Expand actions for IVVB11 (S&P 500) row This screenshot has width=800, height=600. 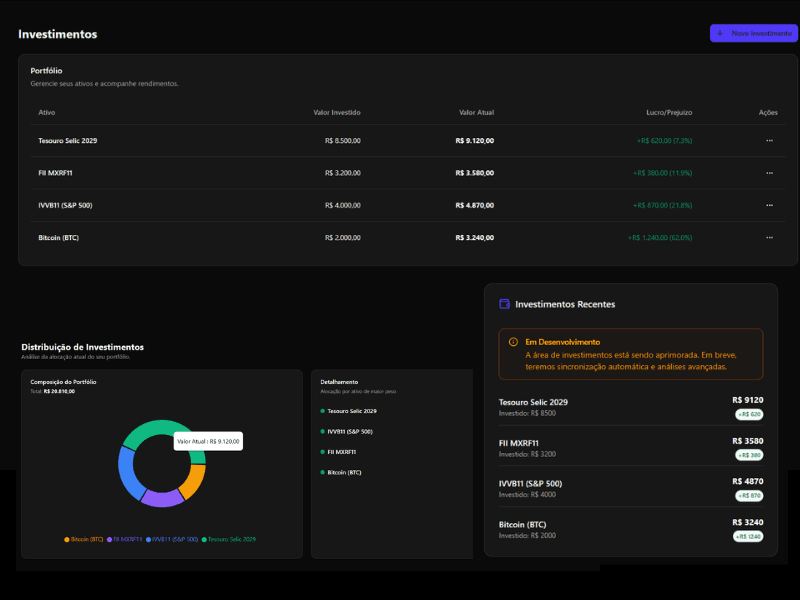(769, 205)
